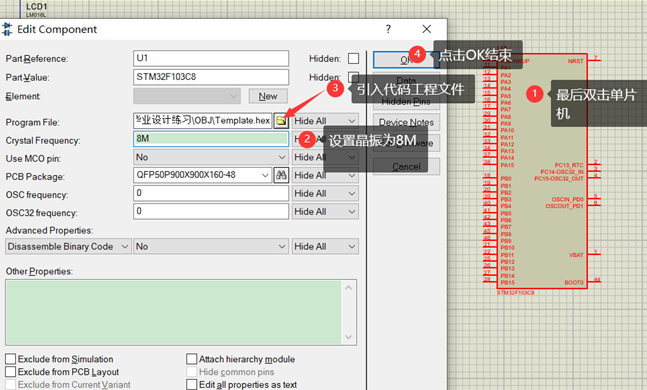Click the OSC frequency input field
This screenshot has width=647, height=390.
(x=211, y=193)
